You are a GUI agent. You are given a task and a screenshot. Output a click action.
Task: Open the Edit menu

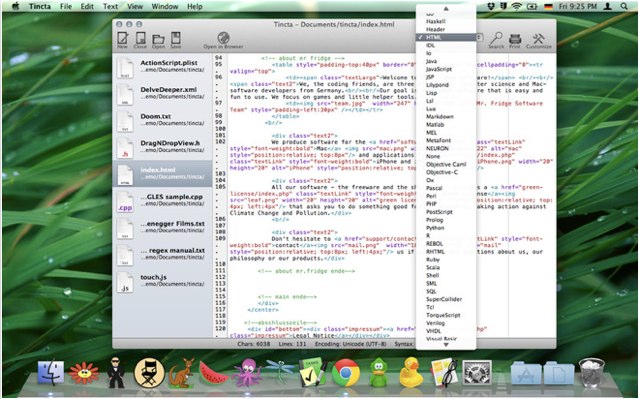tap(87, 7)
